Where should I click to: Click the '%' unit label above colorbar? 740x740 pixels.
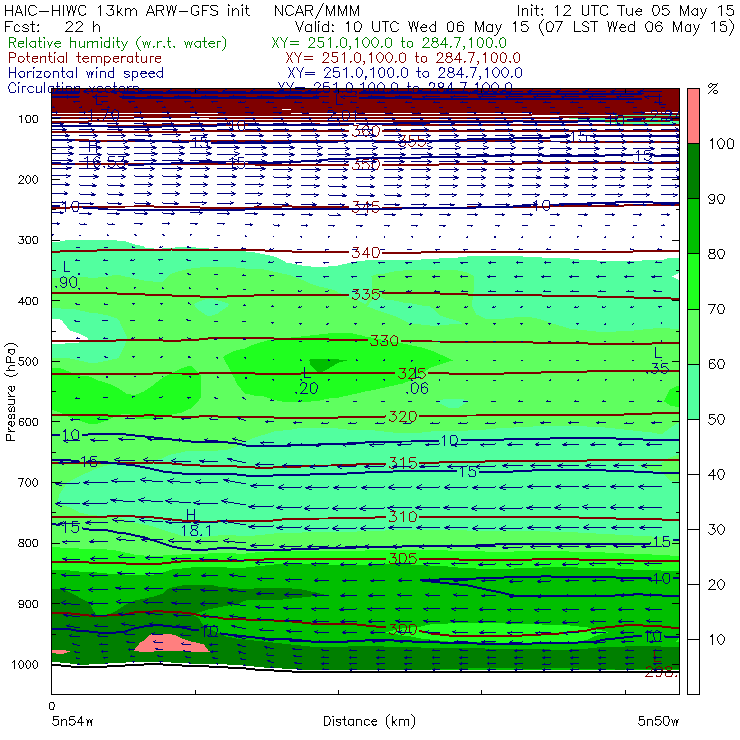713,89
